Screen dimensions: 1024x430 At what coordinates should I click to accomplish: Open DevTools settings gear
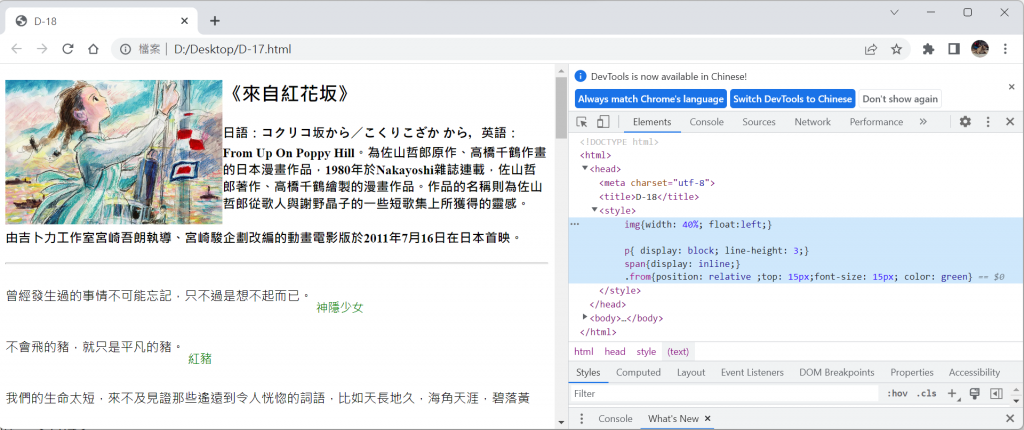(x=965, y=122)
